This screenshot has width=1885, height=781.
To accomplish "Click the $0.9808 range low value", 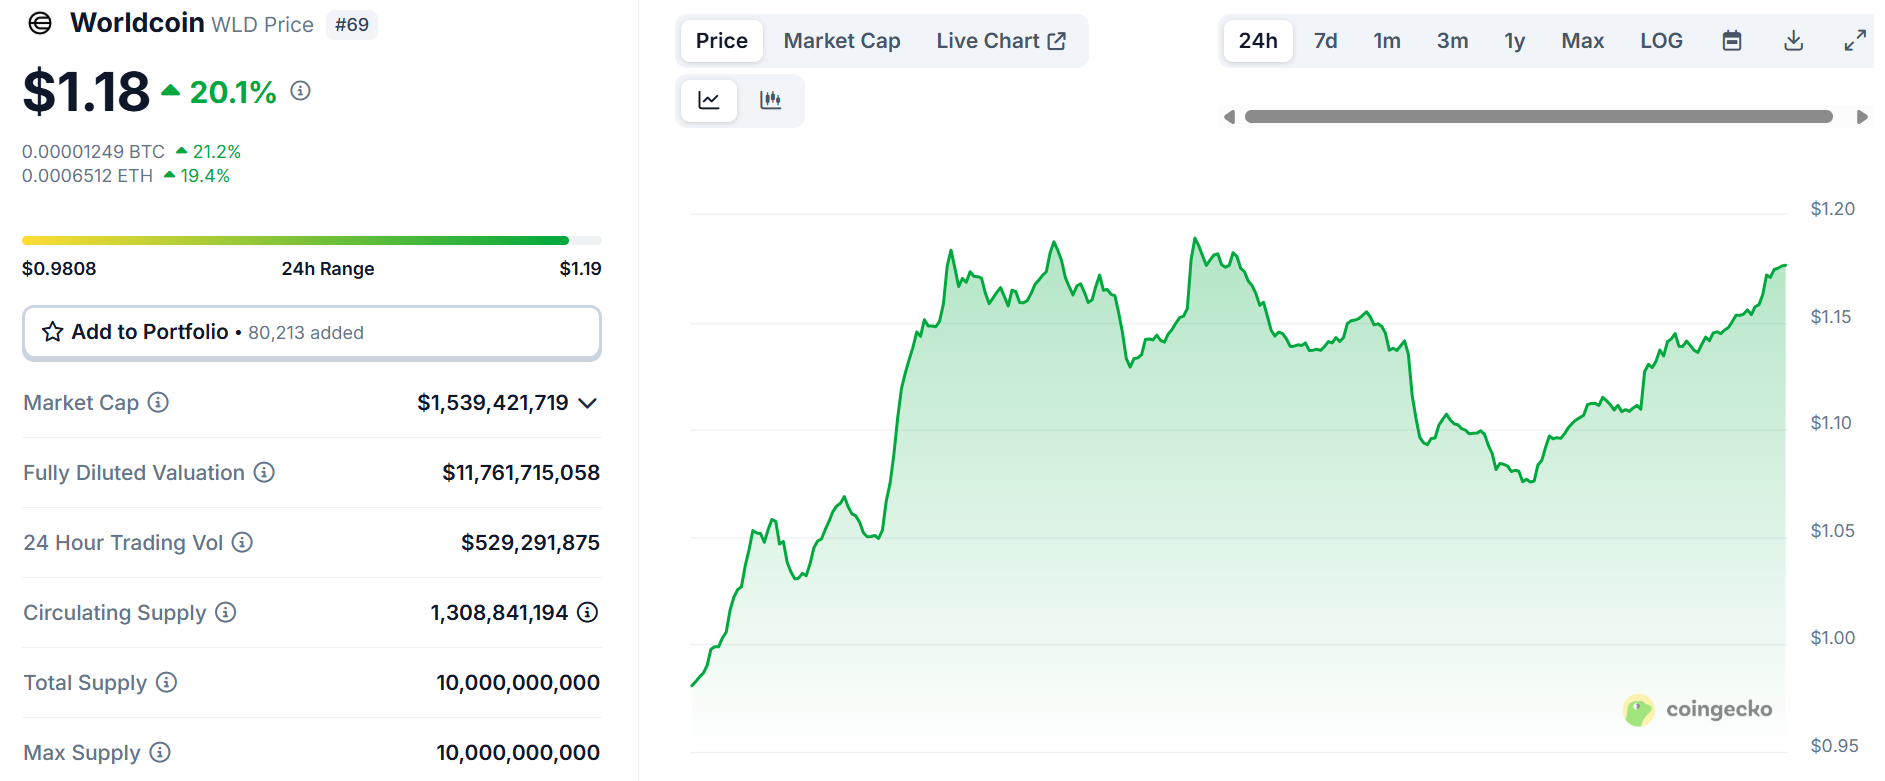I will [59, 269].
